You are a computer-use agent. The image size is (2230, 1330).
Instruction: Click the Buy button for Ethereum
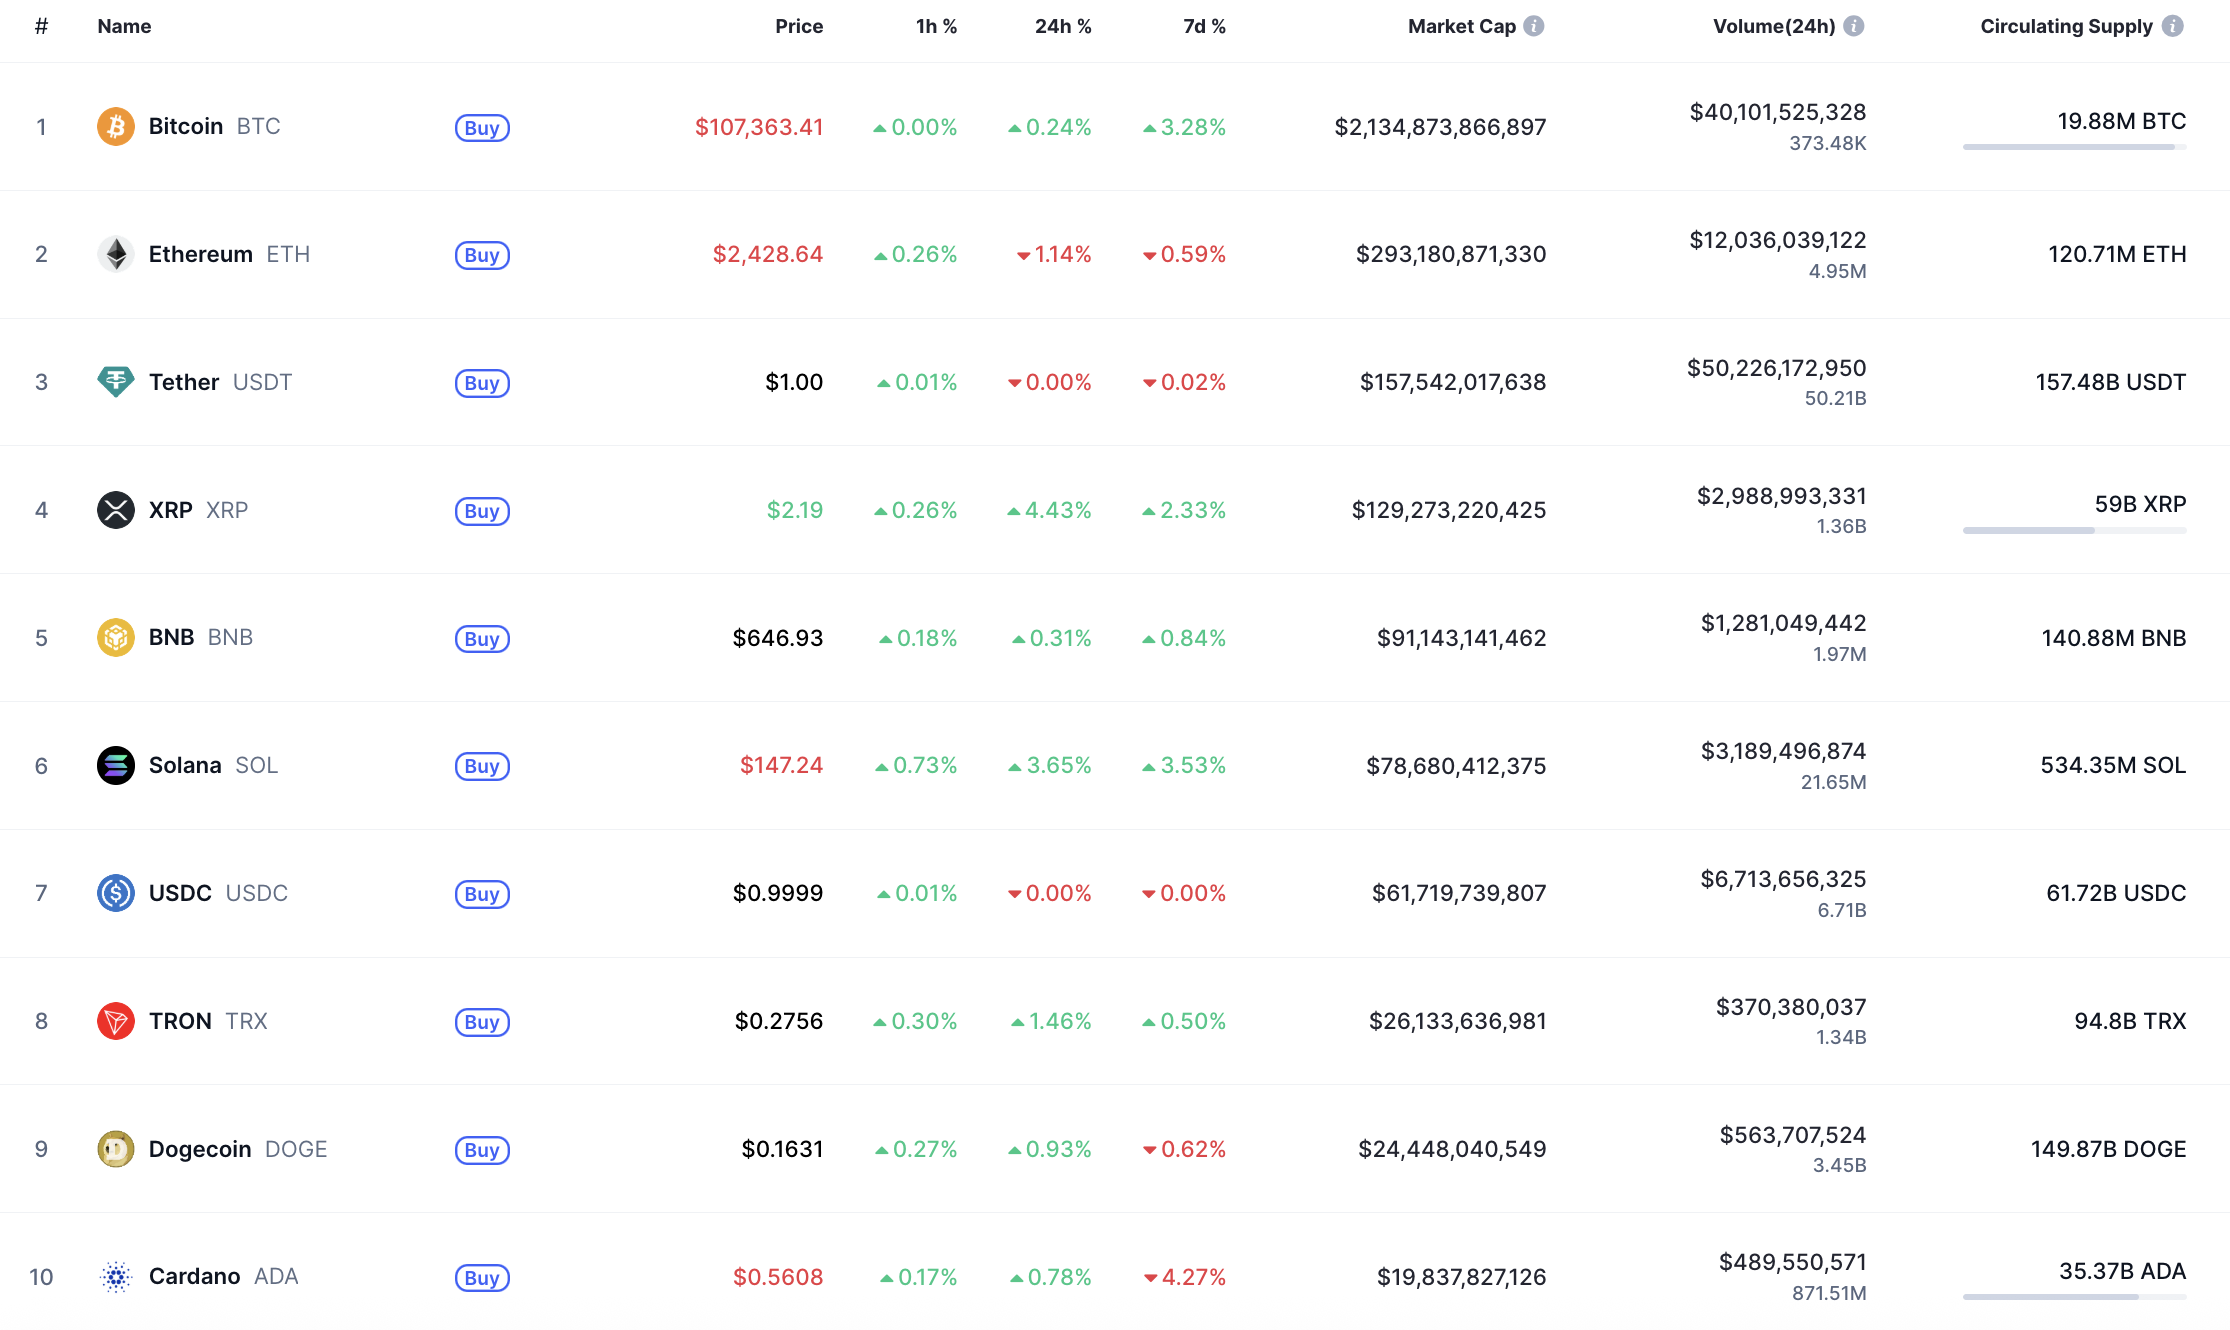pos(482,255)
